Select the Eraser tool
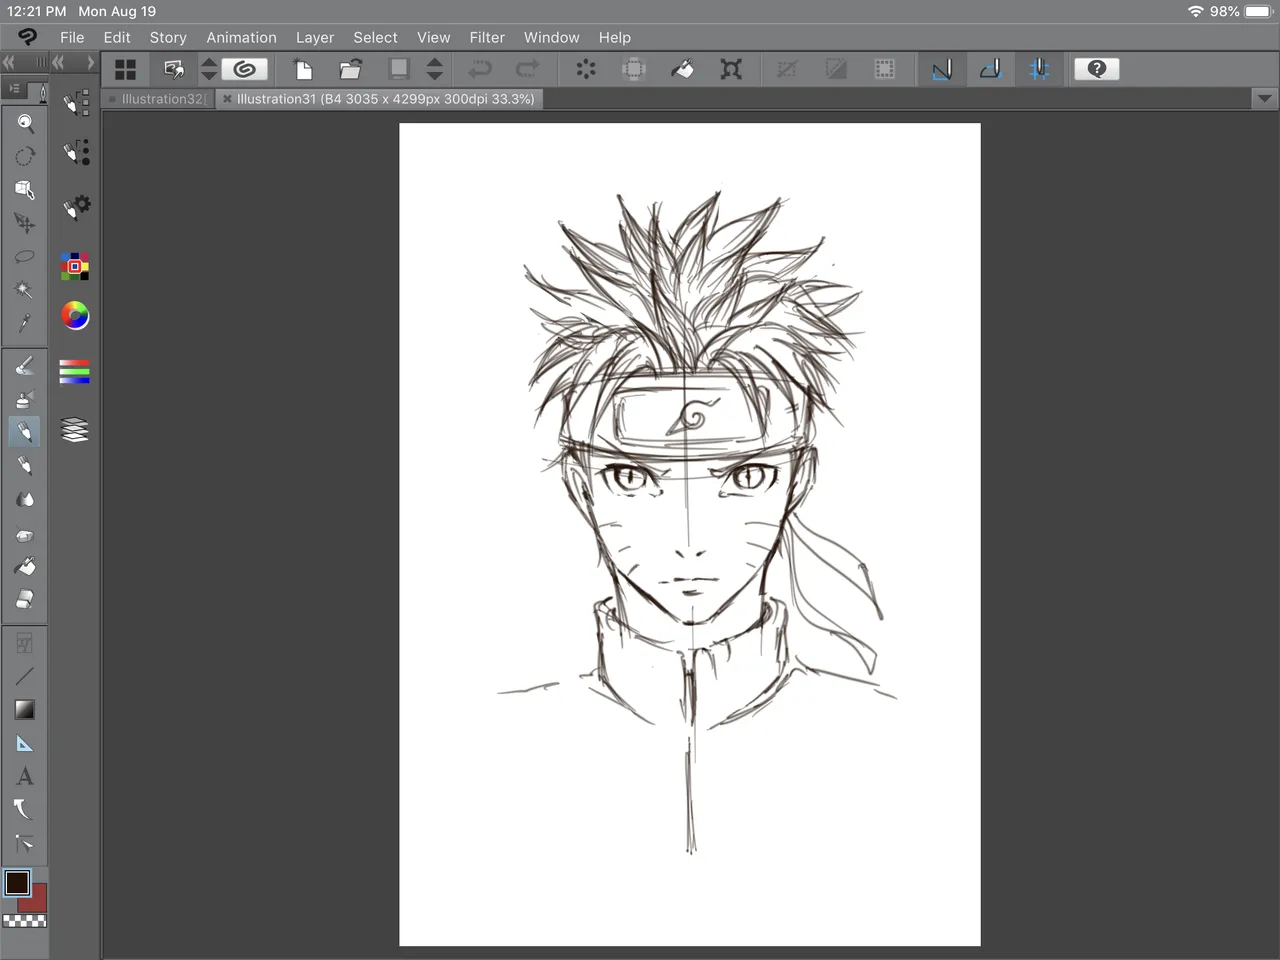1280x960 pixels. 25,599
